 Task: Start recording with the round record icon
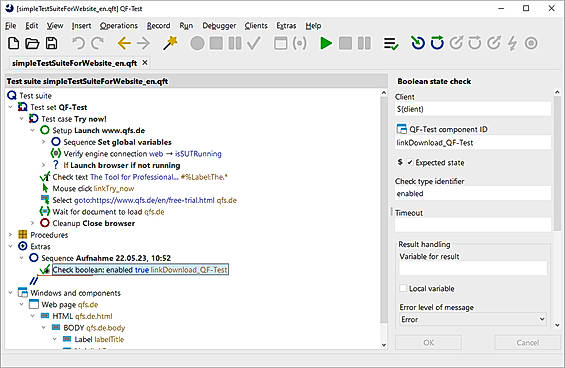[x=197, y=43]
